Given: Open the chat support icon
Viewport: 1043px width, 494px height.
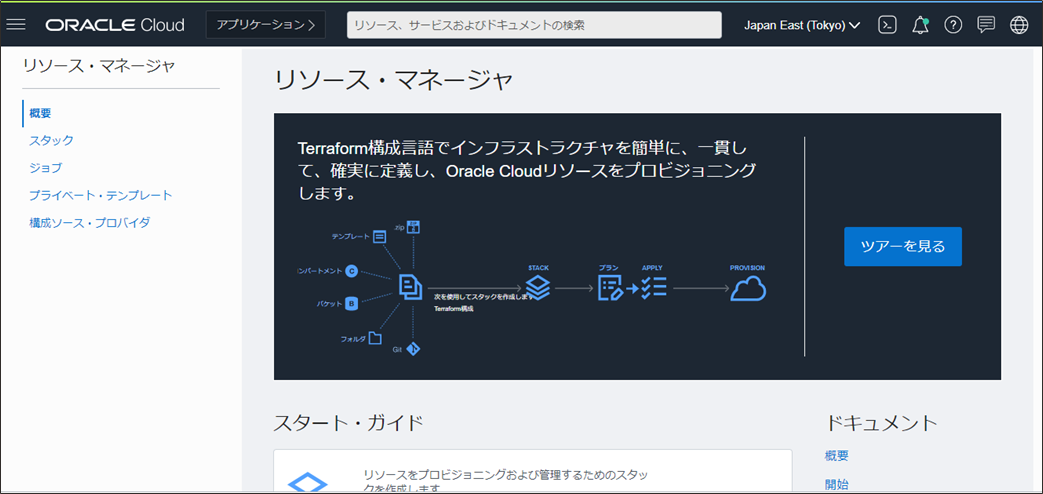Looking at the screenshot, I should pos(986,25).
